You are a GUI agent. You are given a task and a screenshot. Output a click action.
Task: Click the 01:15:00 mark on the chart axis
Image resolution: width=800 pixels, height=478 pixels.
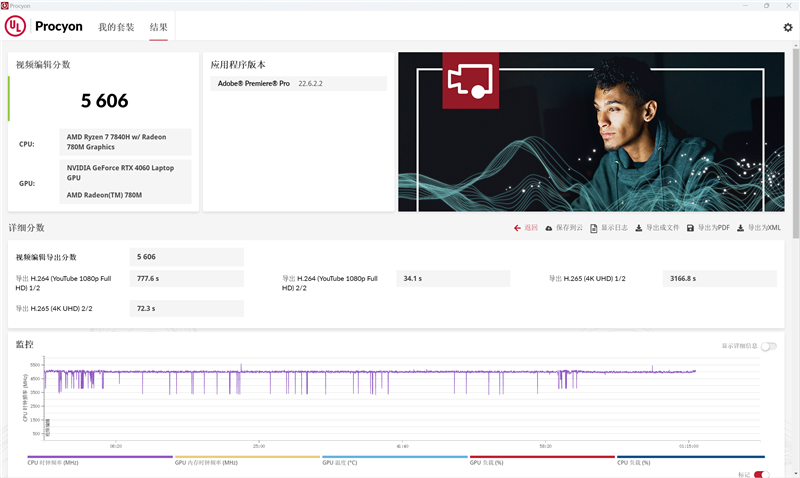688,446
